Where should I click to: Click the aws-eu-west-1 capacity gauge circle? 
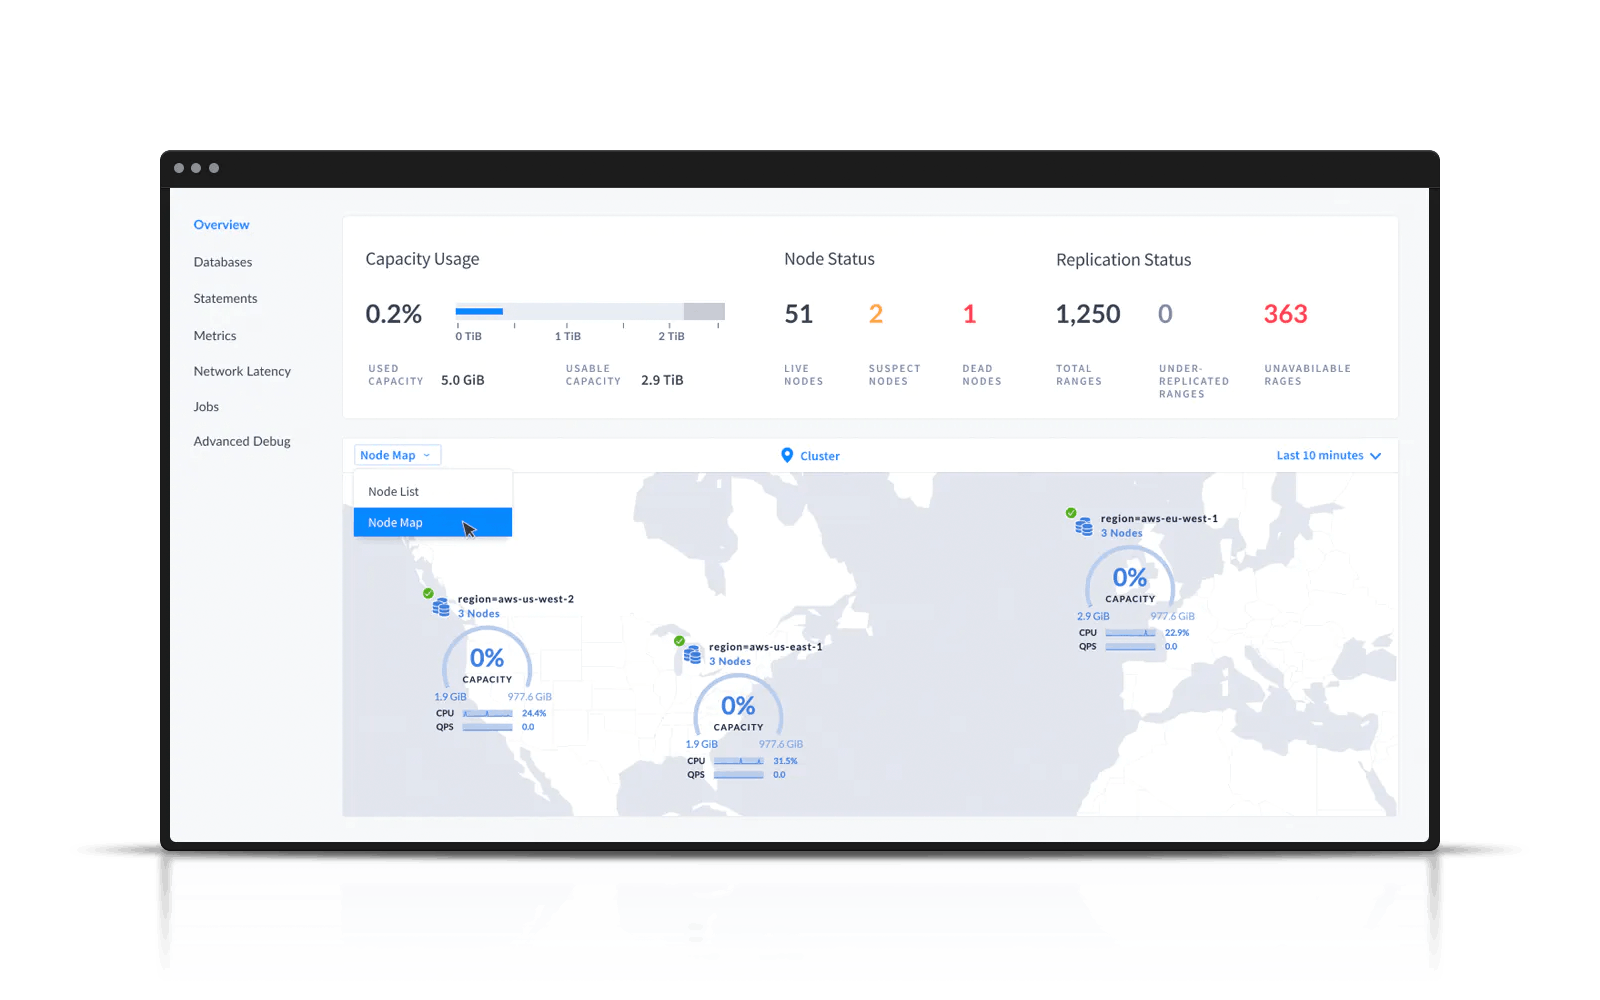click(1130, 584)
